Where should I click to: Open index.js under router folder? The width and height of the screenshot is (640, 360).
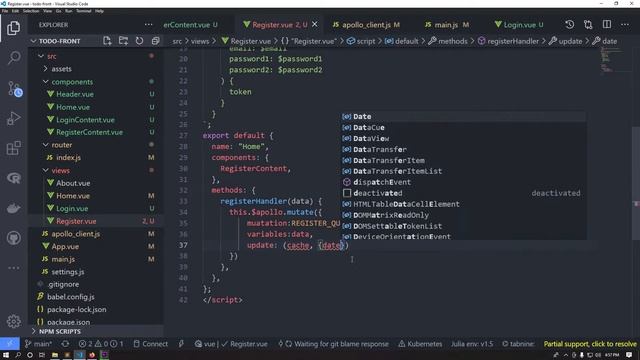(x=68, y=158)
